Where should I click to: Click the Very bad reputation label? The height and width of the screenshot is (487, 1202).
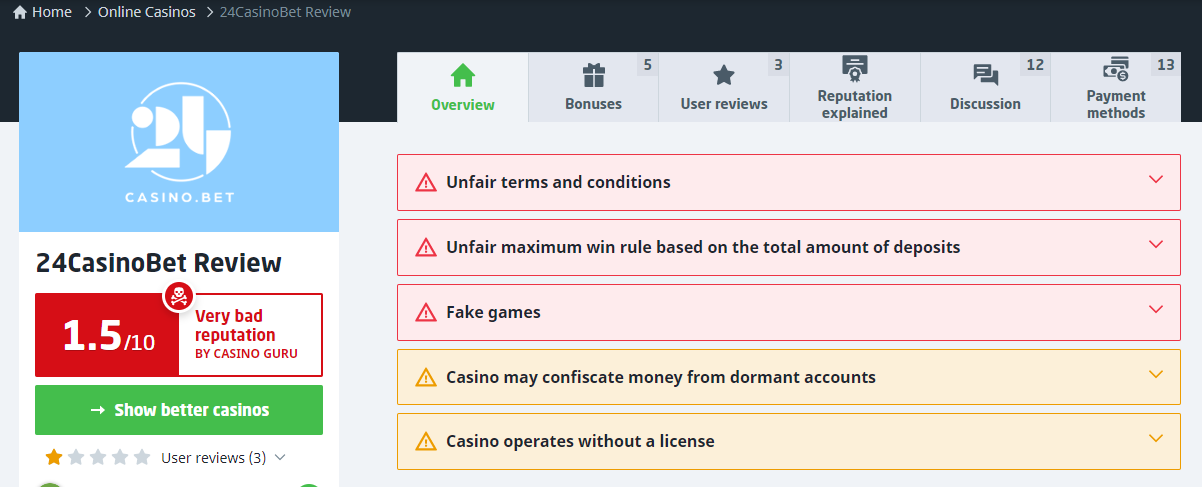point(236,326)
